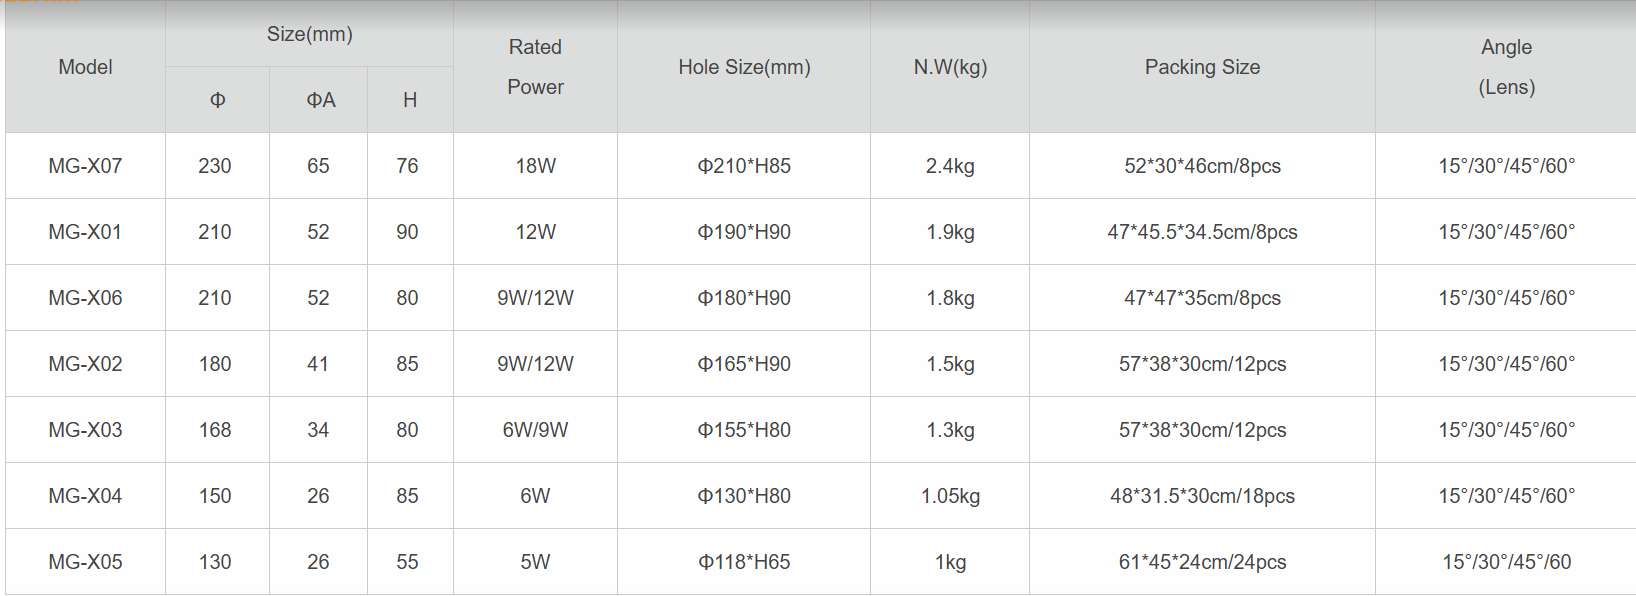Select the MG-X02 model cell
This screenshot has height=596, width=1636.
click(x=85, y=364)
